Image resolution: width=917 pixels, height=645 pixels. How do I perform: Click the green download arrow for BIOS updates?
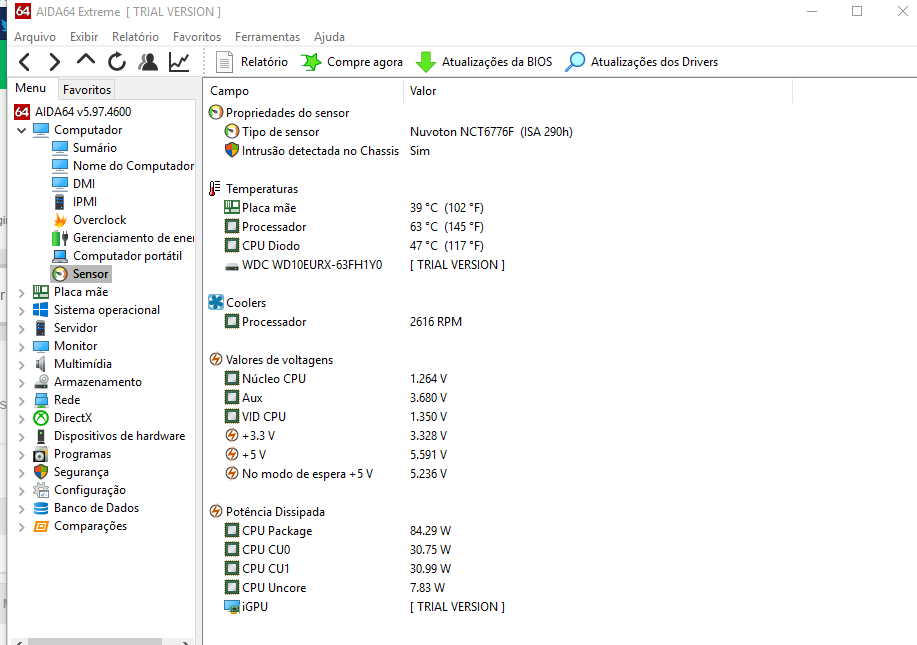coord(426,62)
